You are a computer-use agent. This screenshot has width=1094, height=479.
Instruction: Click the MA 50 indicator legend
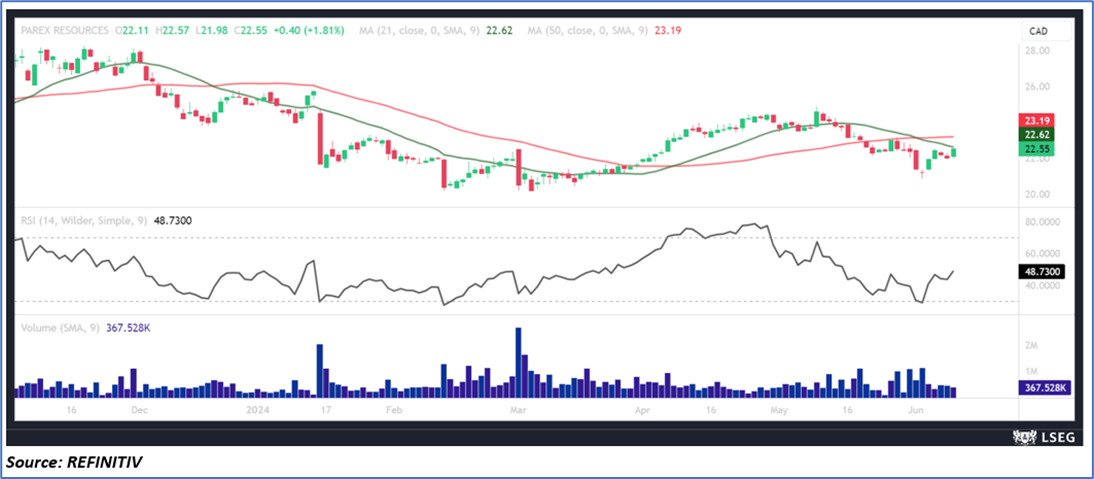pos(588,31)
